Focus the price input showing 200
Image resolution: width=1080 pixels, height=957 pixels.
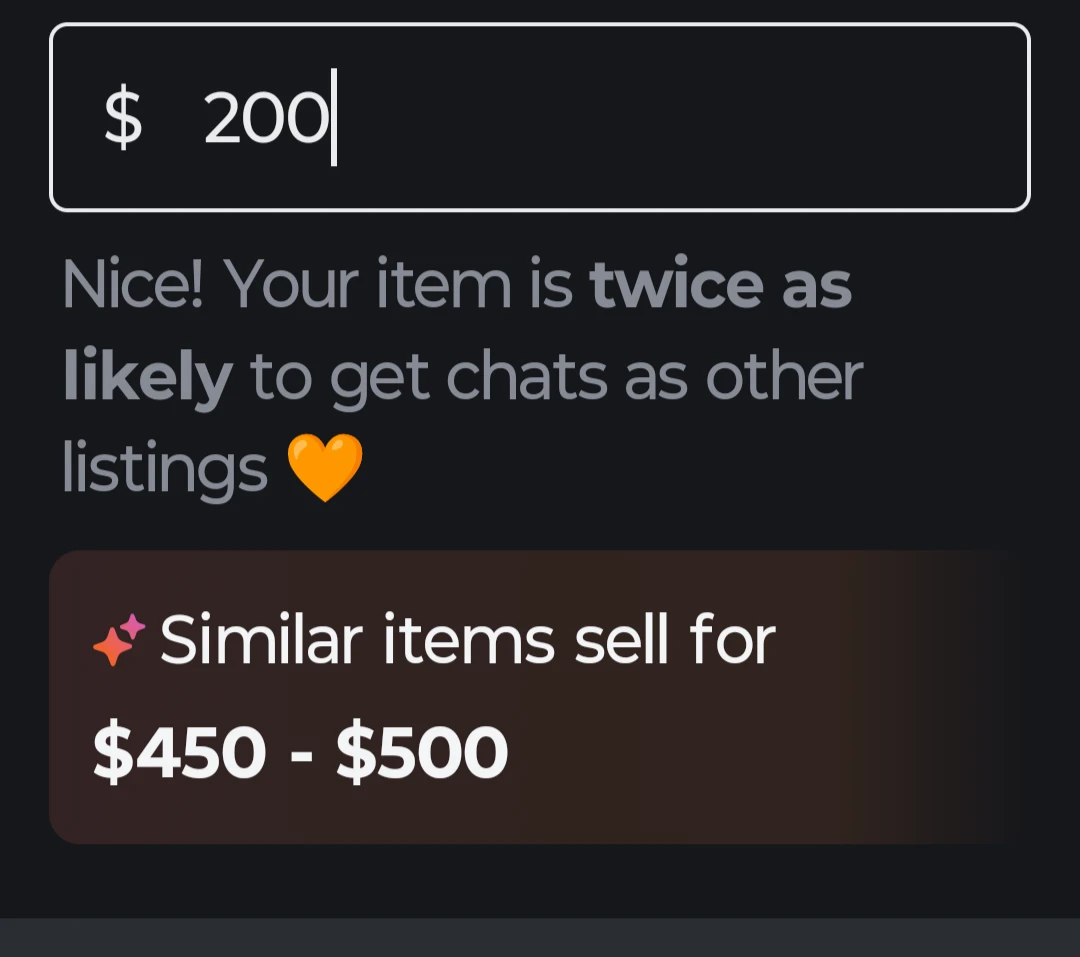540,117
